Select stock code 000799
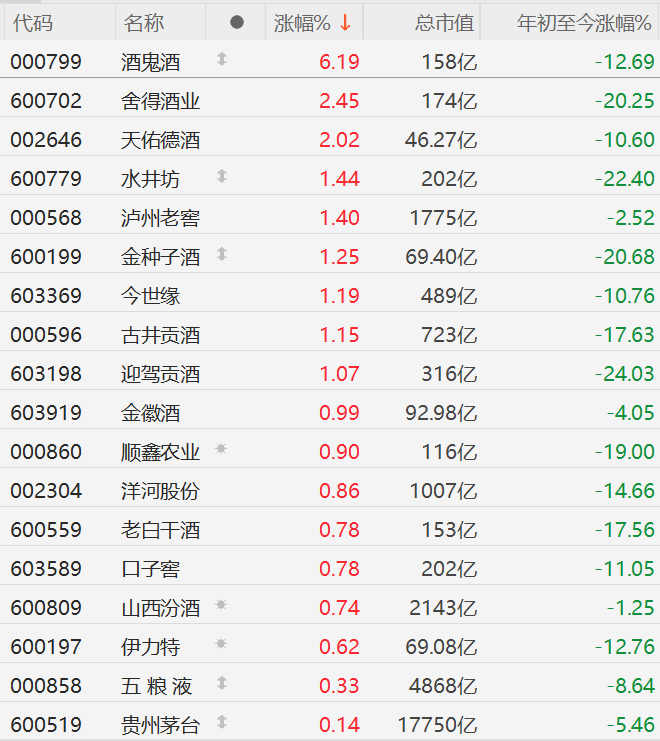Screen dimensions: 660x741 point(46,62)
